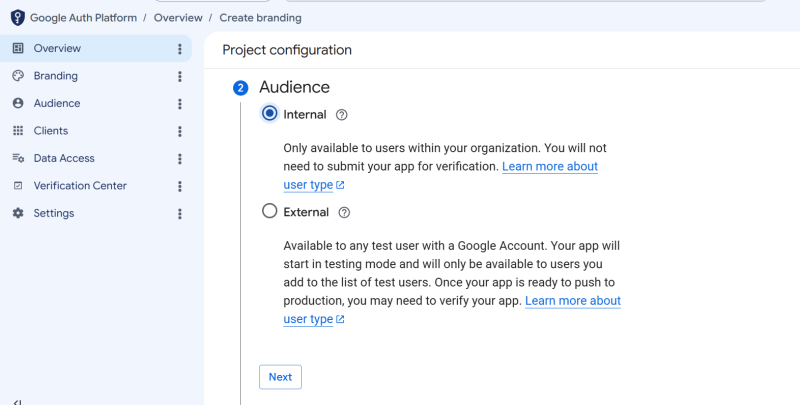The height and width of the screenshot is (405, 800).
Task: Select the External audience radio button
Action: coord(269,211)
